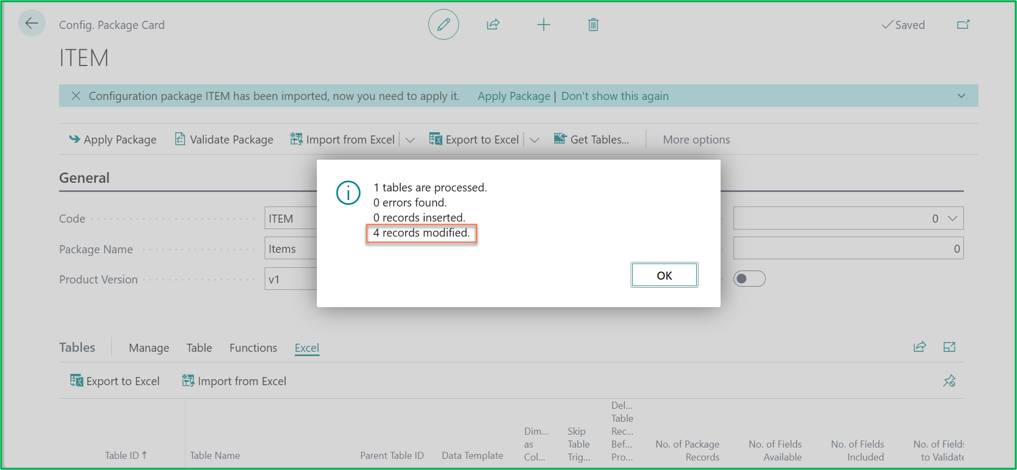Viewport: 1017px width, 470px height.
Task: Click the pencil edit icon
Action: (444, 25)
